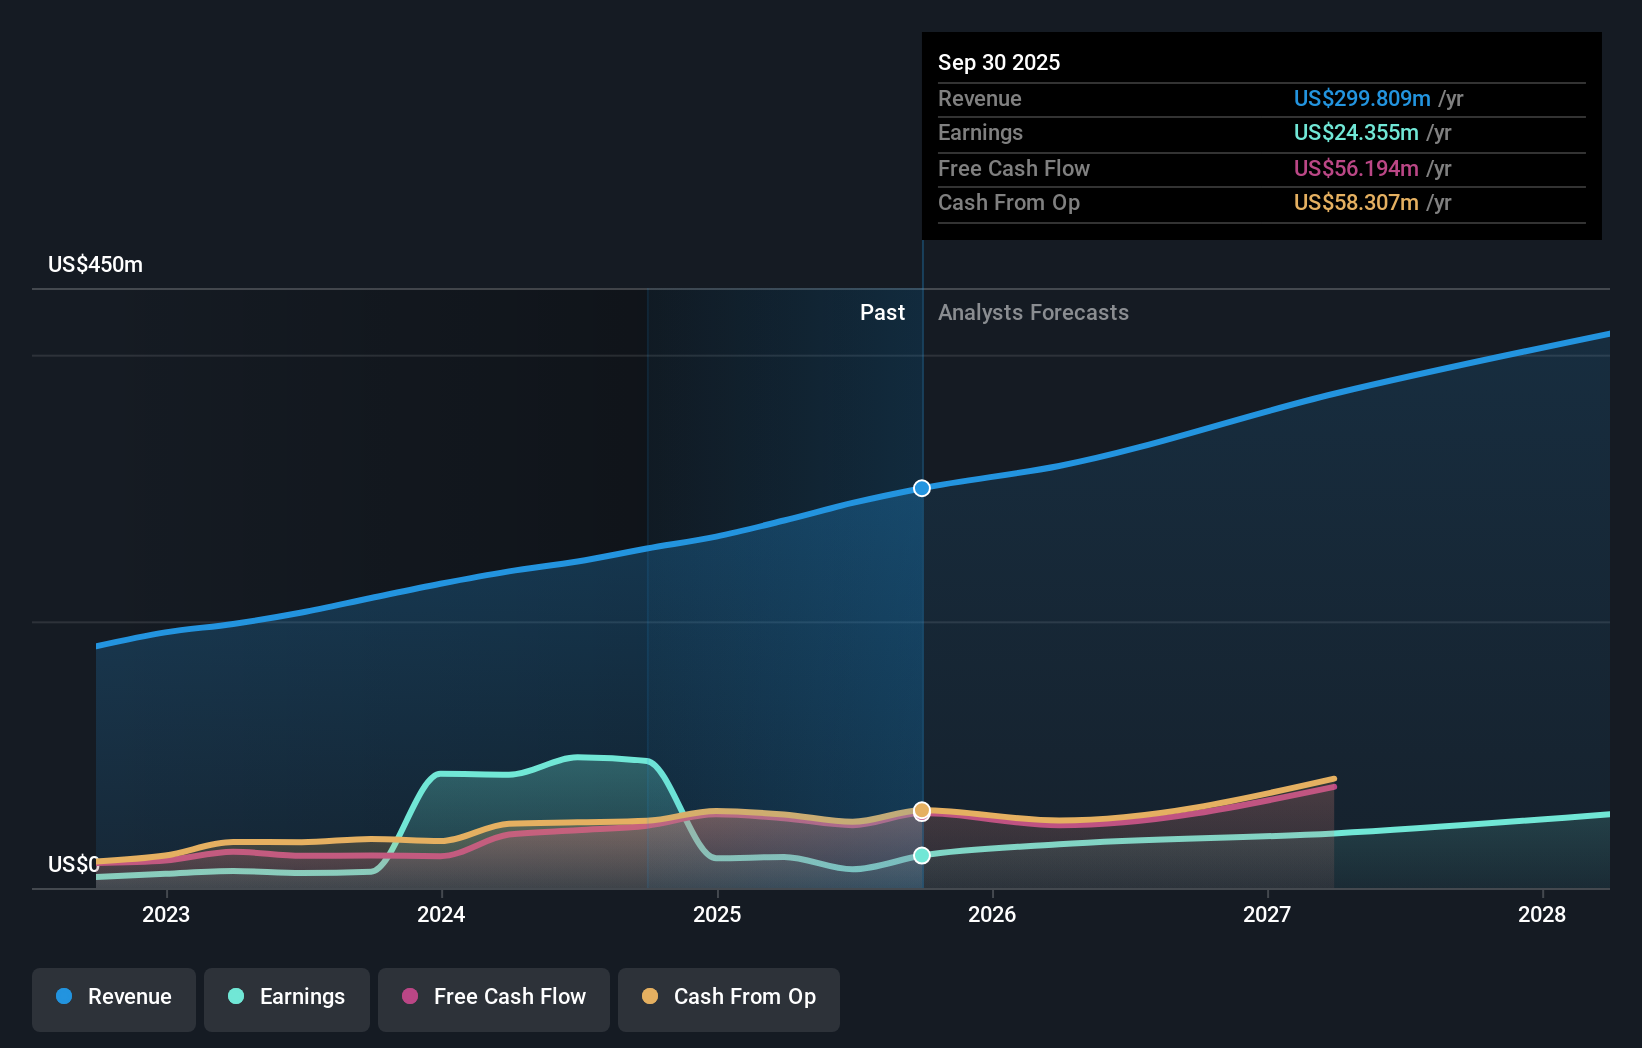Image resolution: width=1642 pixels, height=1048 pixels.
Task: Click the US$450m axis label
Action: click(95, 264)
